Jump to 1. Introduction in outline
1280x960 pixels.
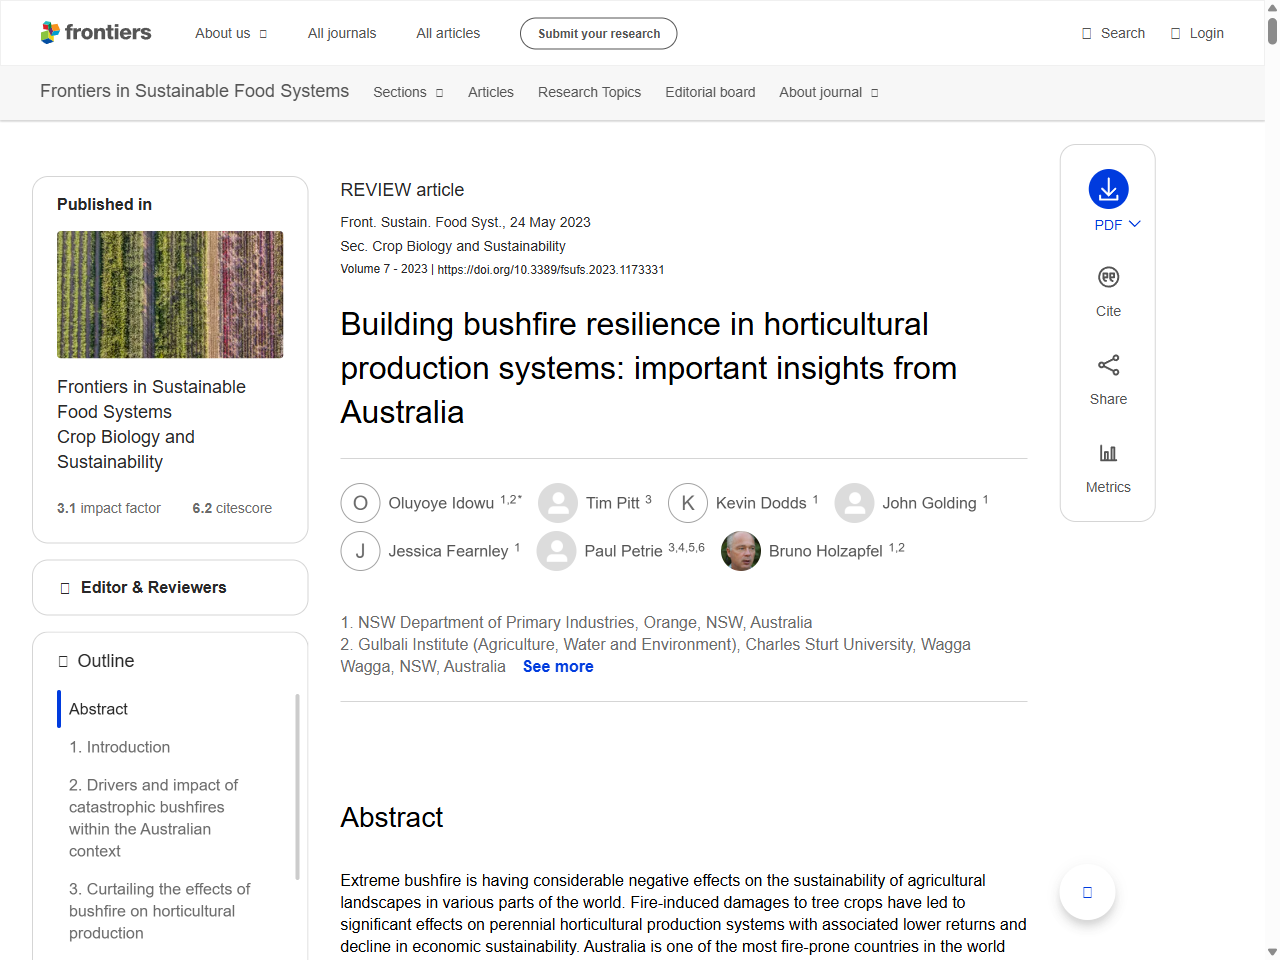(119, 747)
